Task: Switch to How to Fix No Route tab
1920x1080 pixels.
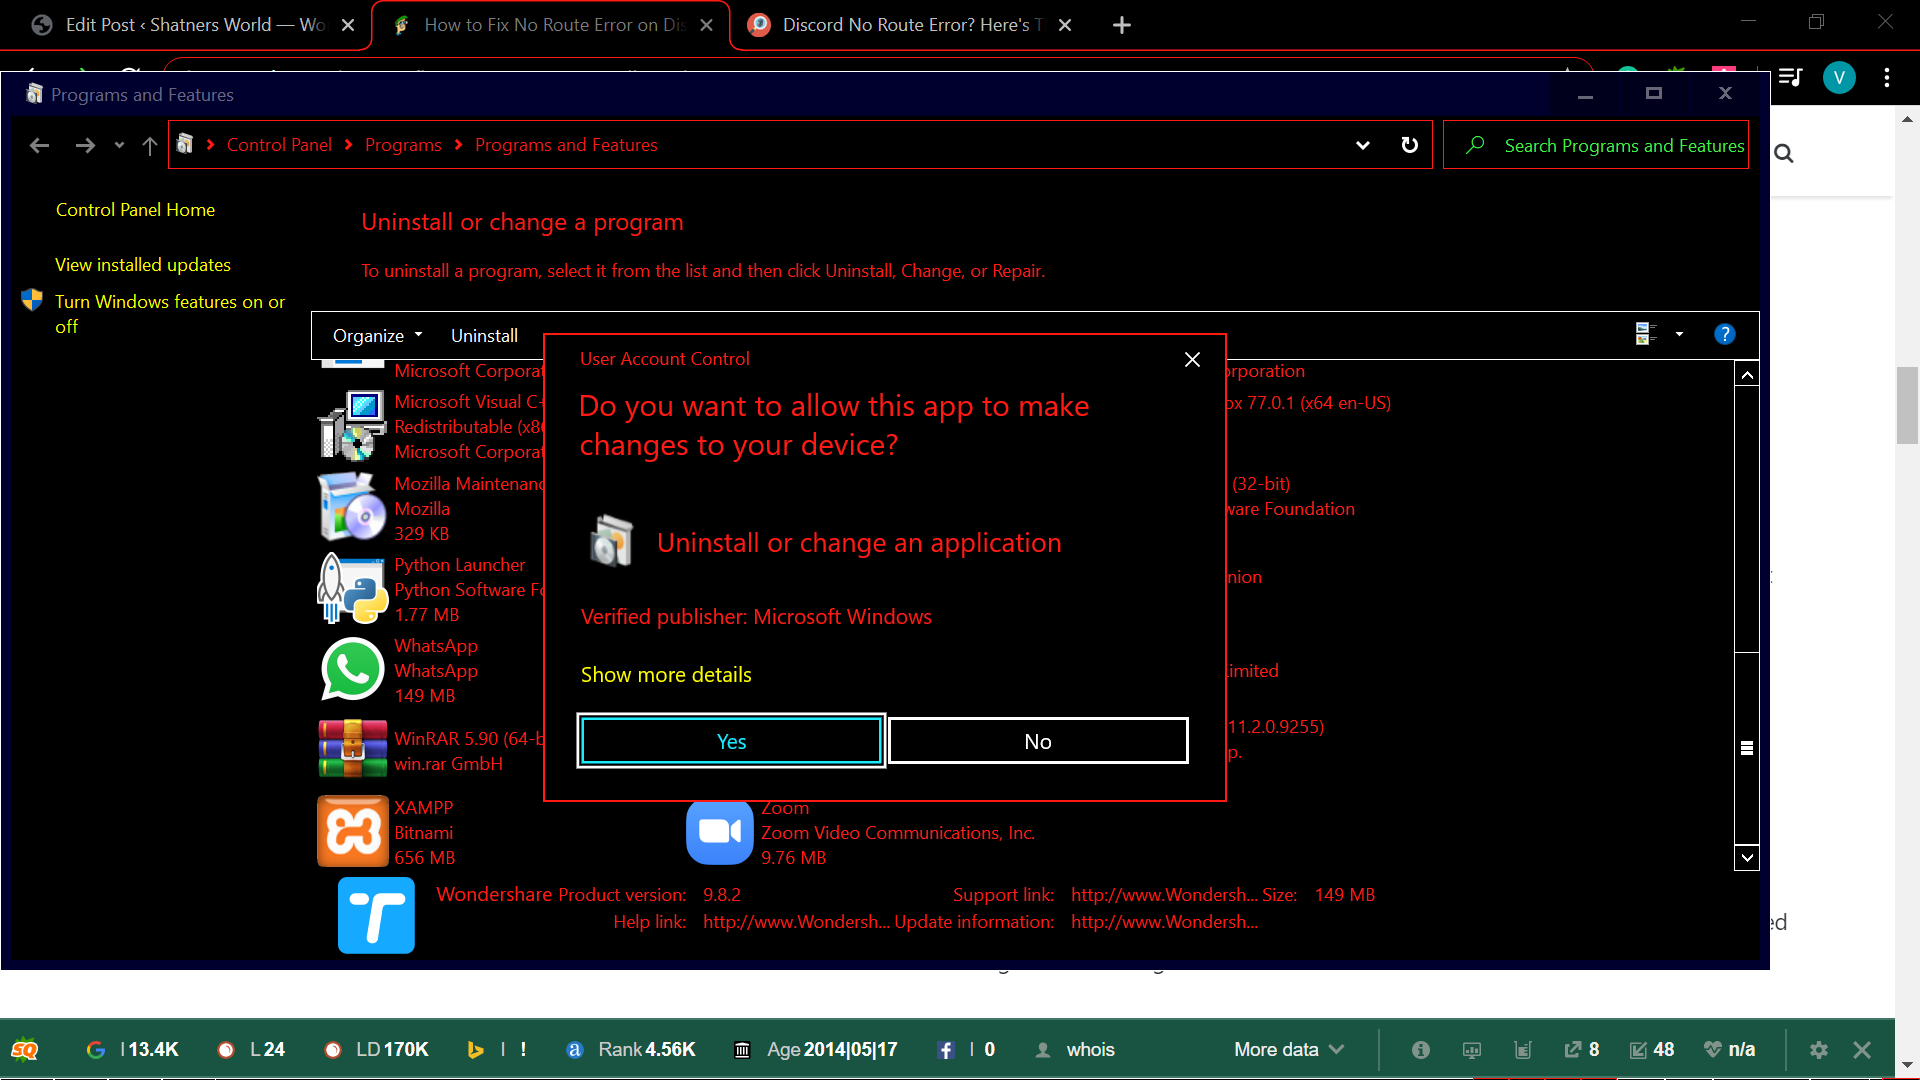Action: click(550, 25)
